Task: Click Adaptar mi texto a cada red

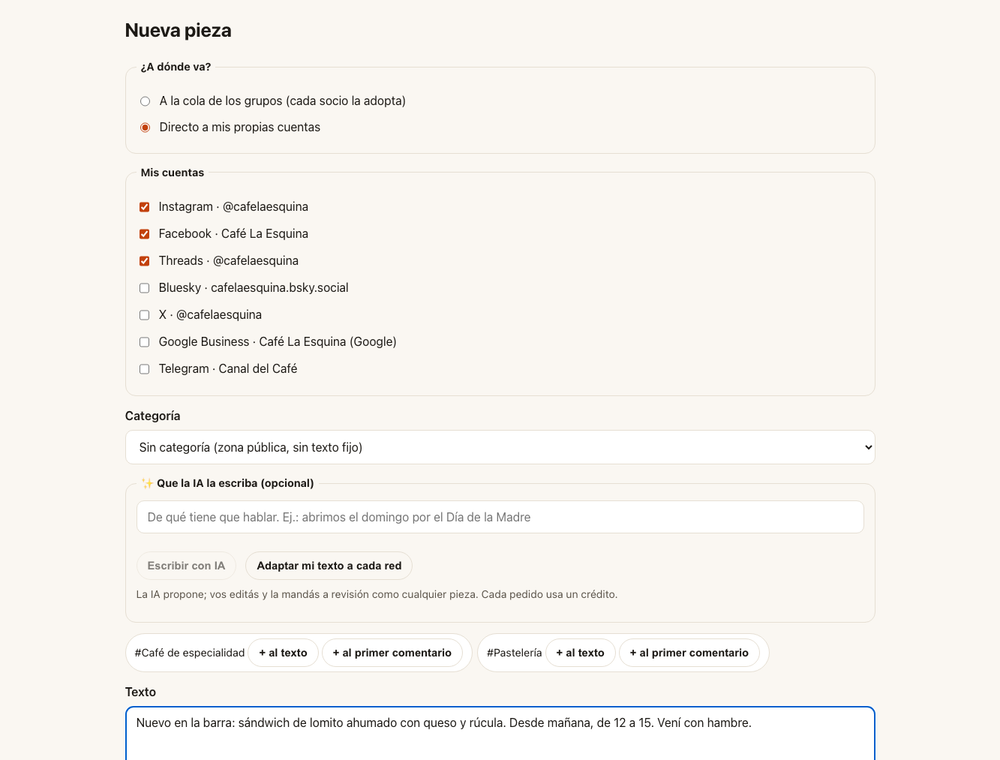Action: coord(329,566)
